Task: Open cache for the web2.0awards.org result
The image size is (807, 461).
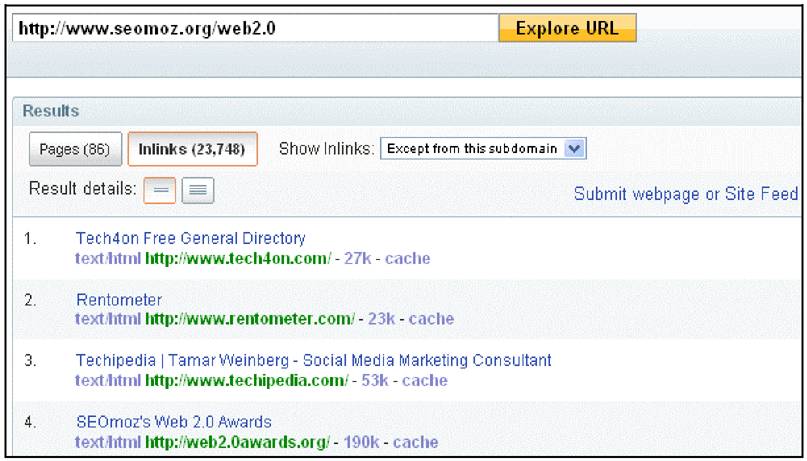Action: pos(415,442)
